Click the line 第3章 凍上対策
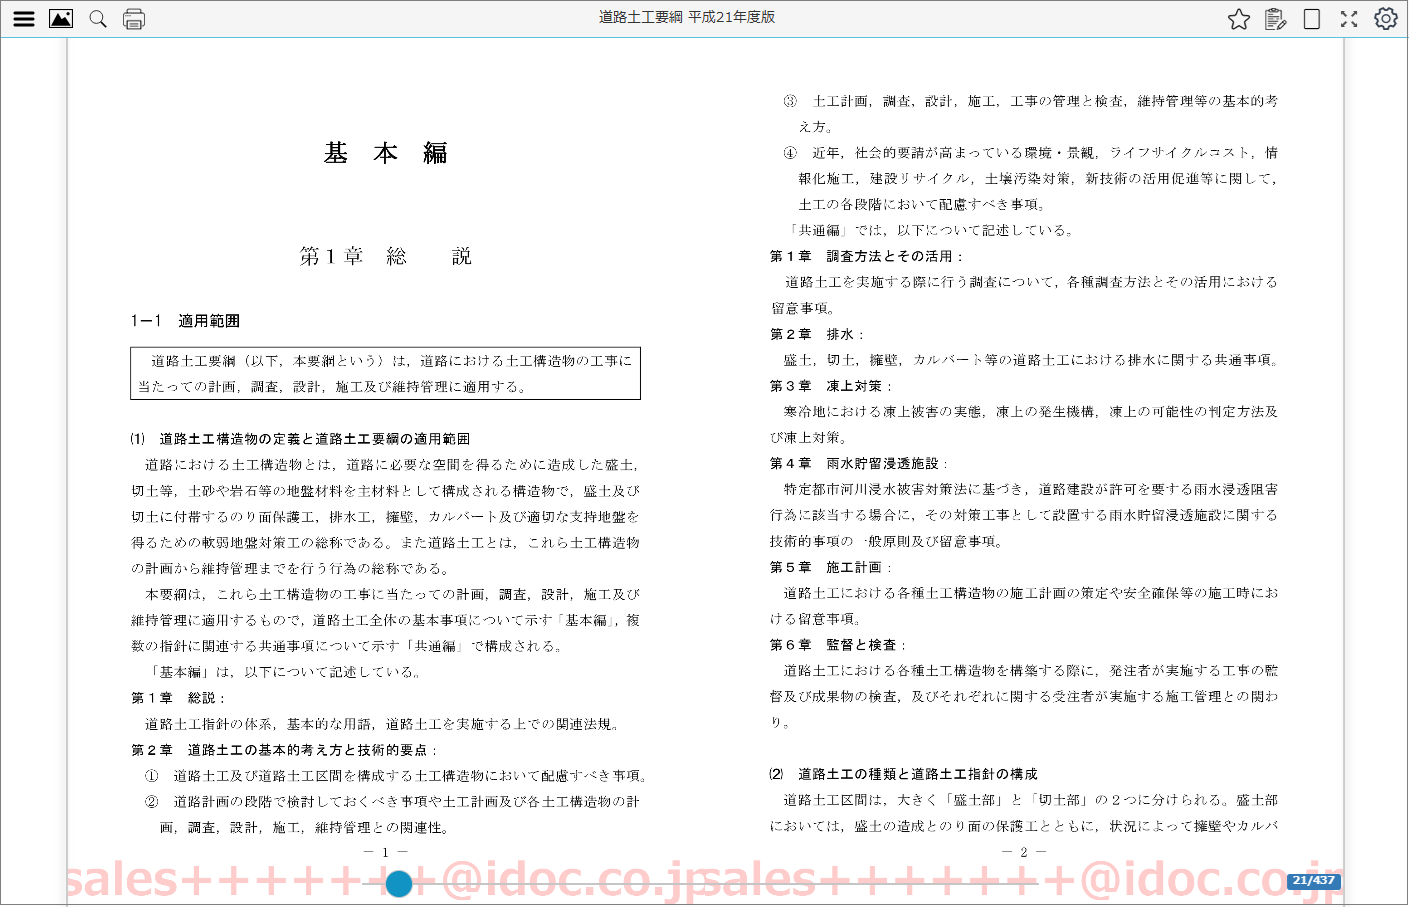The image size is (1409, 907). (x=831, y=386)
